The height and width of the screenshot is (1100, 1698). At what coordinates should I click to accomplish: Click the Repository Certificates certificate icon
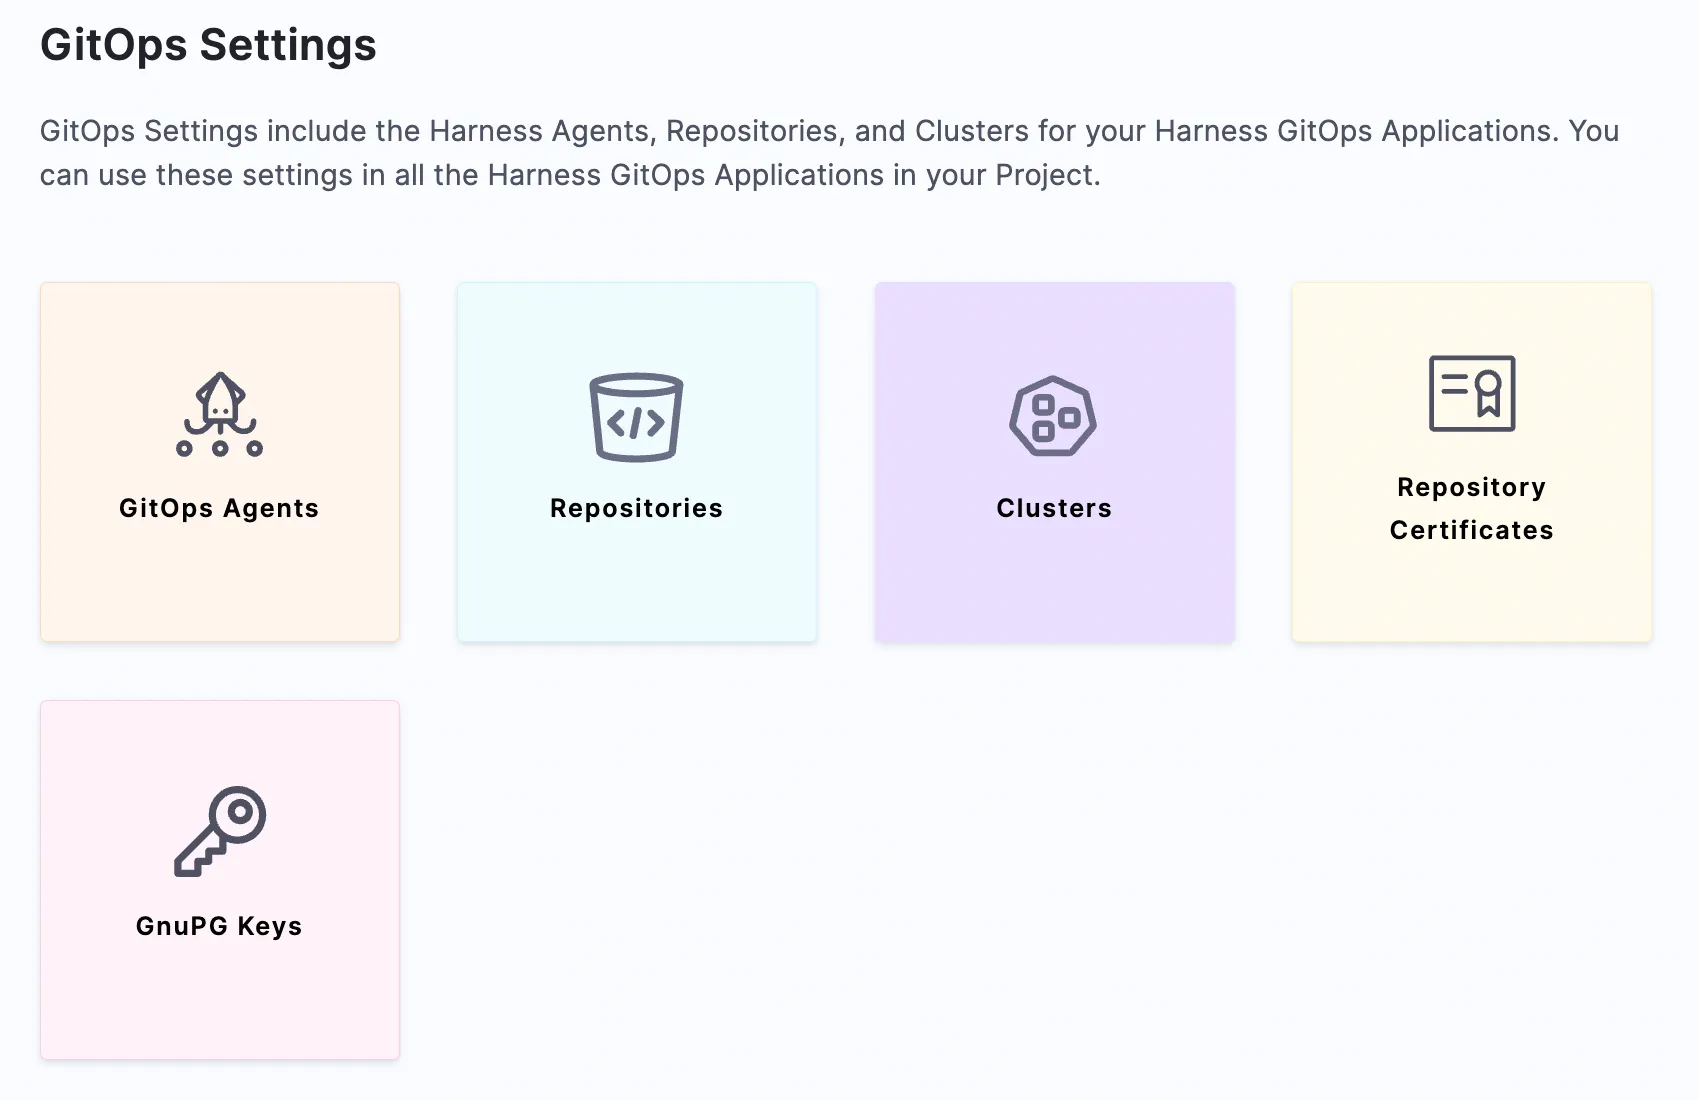pyautogui.click(x=1471, y=395)
